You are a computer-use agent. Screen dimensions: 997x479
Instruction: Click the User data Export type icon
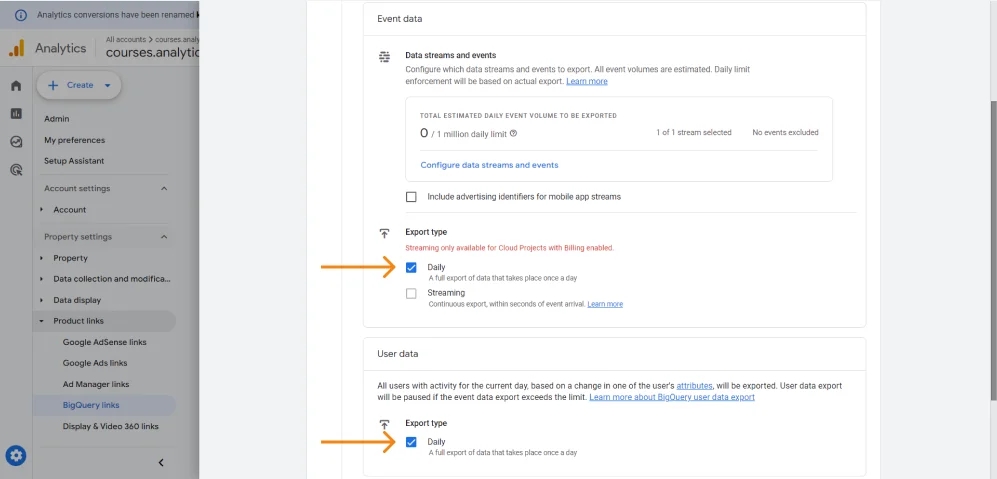coord(384,424)
